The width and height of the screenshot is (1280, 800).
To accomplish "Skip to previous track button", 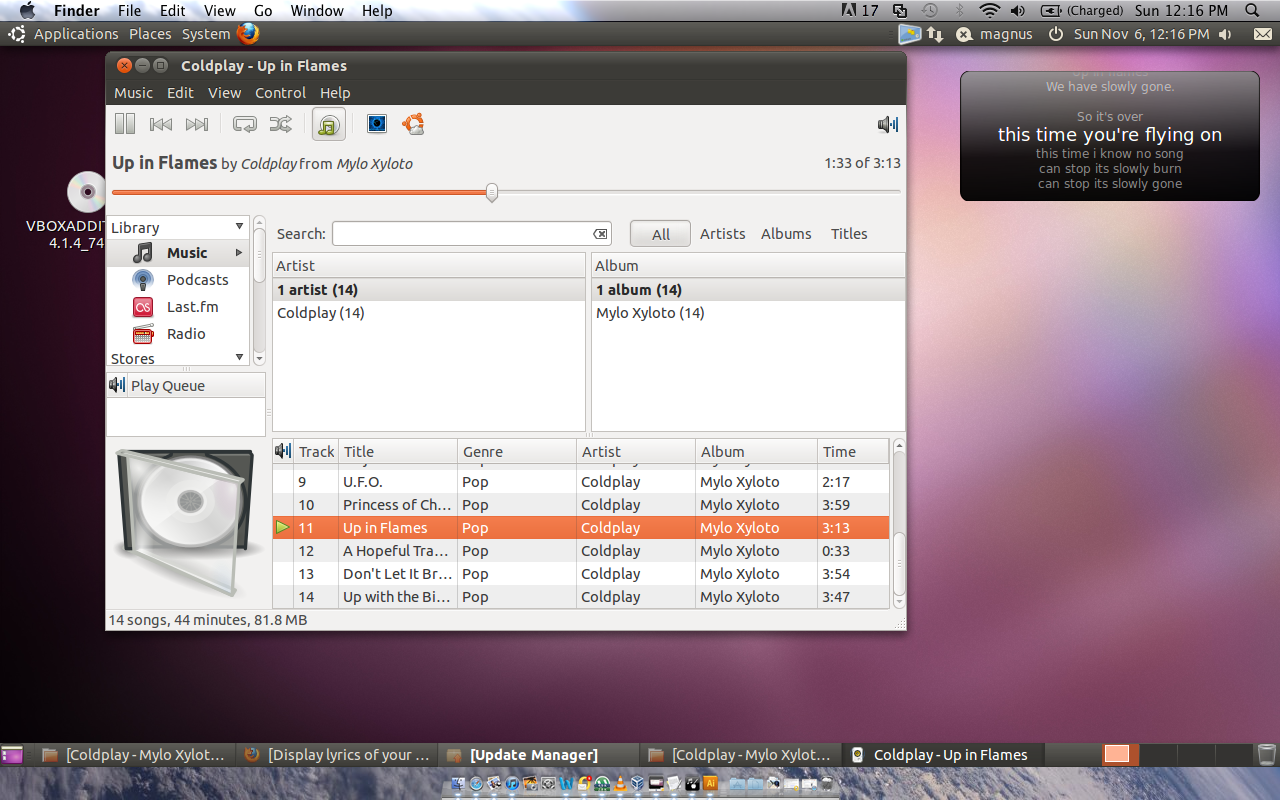I will (x=161, y=124).
